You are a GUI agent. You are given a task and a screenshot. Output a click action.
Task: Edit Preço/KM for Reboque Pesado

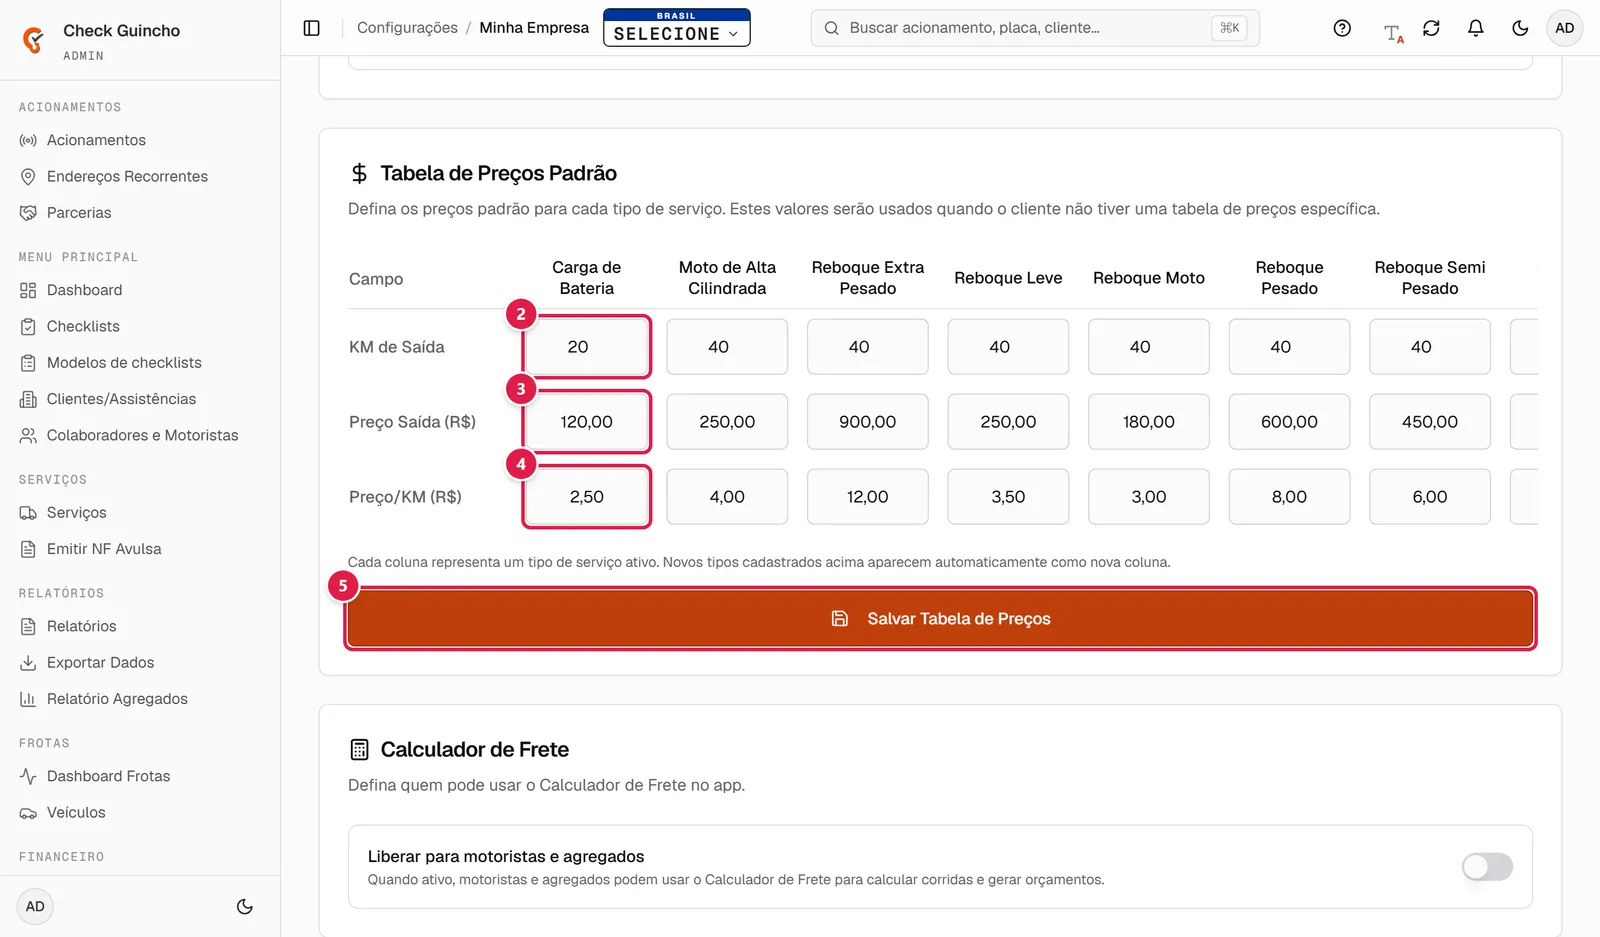[x=1289, y=497]
